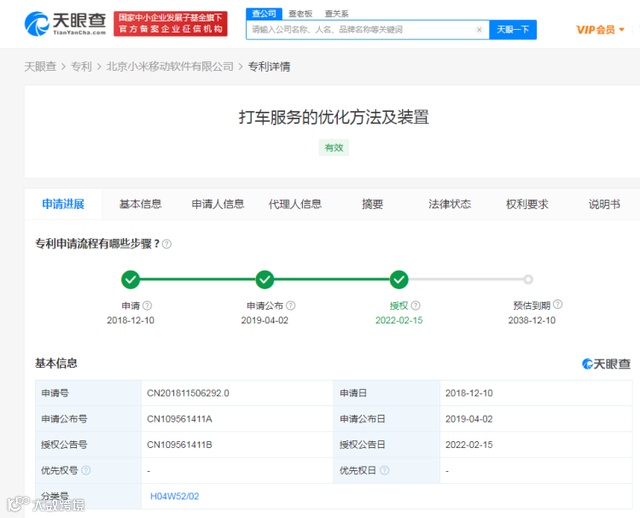Viewport: 640px width, 518px height.
Task: Expand the VIP会员 dropdown menu
Action: click(600, 30)
